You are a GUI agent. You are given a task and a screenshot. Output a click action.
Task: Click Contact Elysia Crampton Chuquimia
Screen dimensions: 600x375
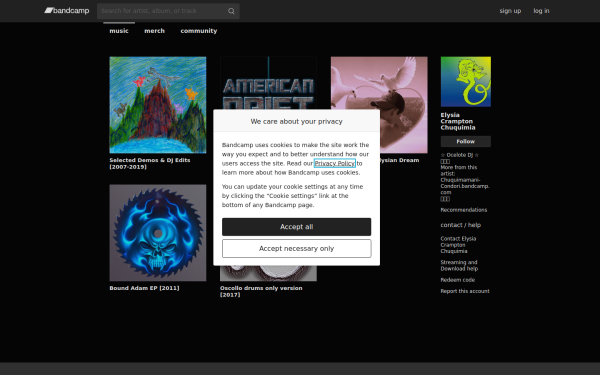click(x=458, y=245)
